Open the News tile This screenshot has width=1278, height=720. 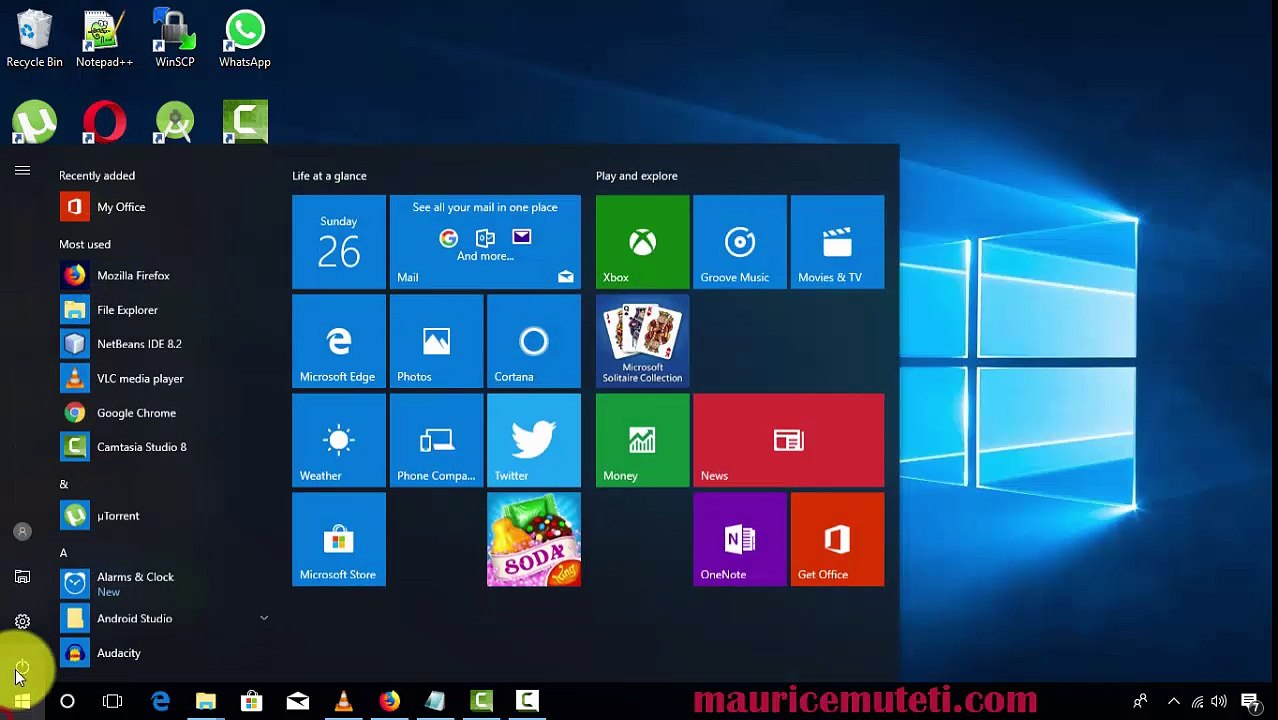click(x=788, y=440)
